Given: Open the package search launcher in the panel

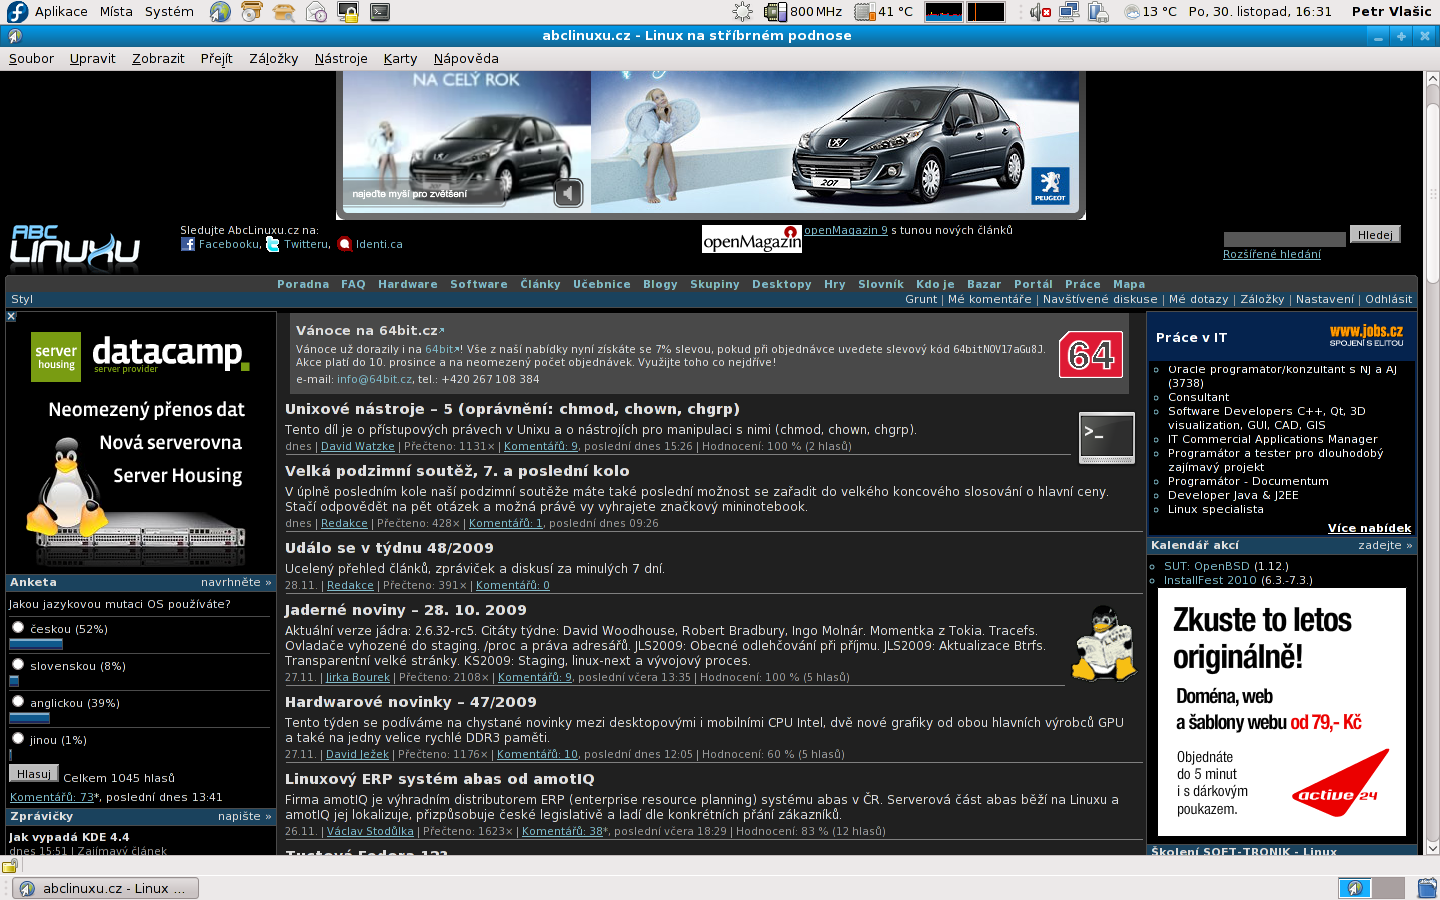Looking at the screenshot, I should coord(284,12).
